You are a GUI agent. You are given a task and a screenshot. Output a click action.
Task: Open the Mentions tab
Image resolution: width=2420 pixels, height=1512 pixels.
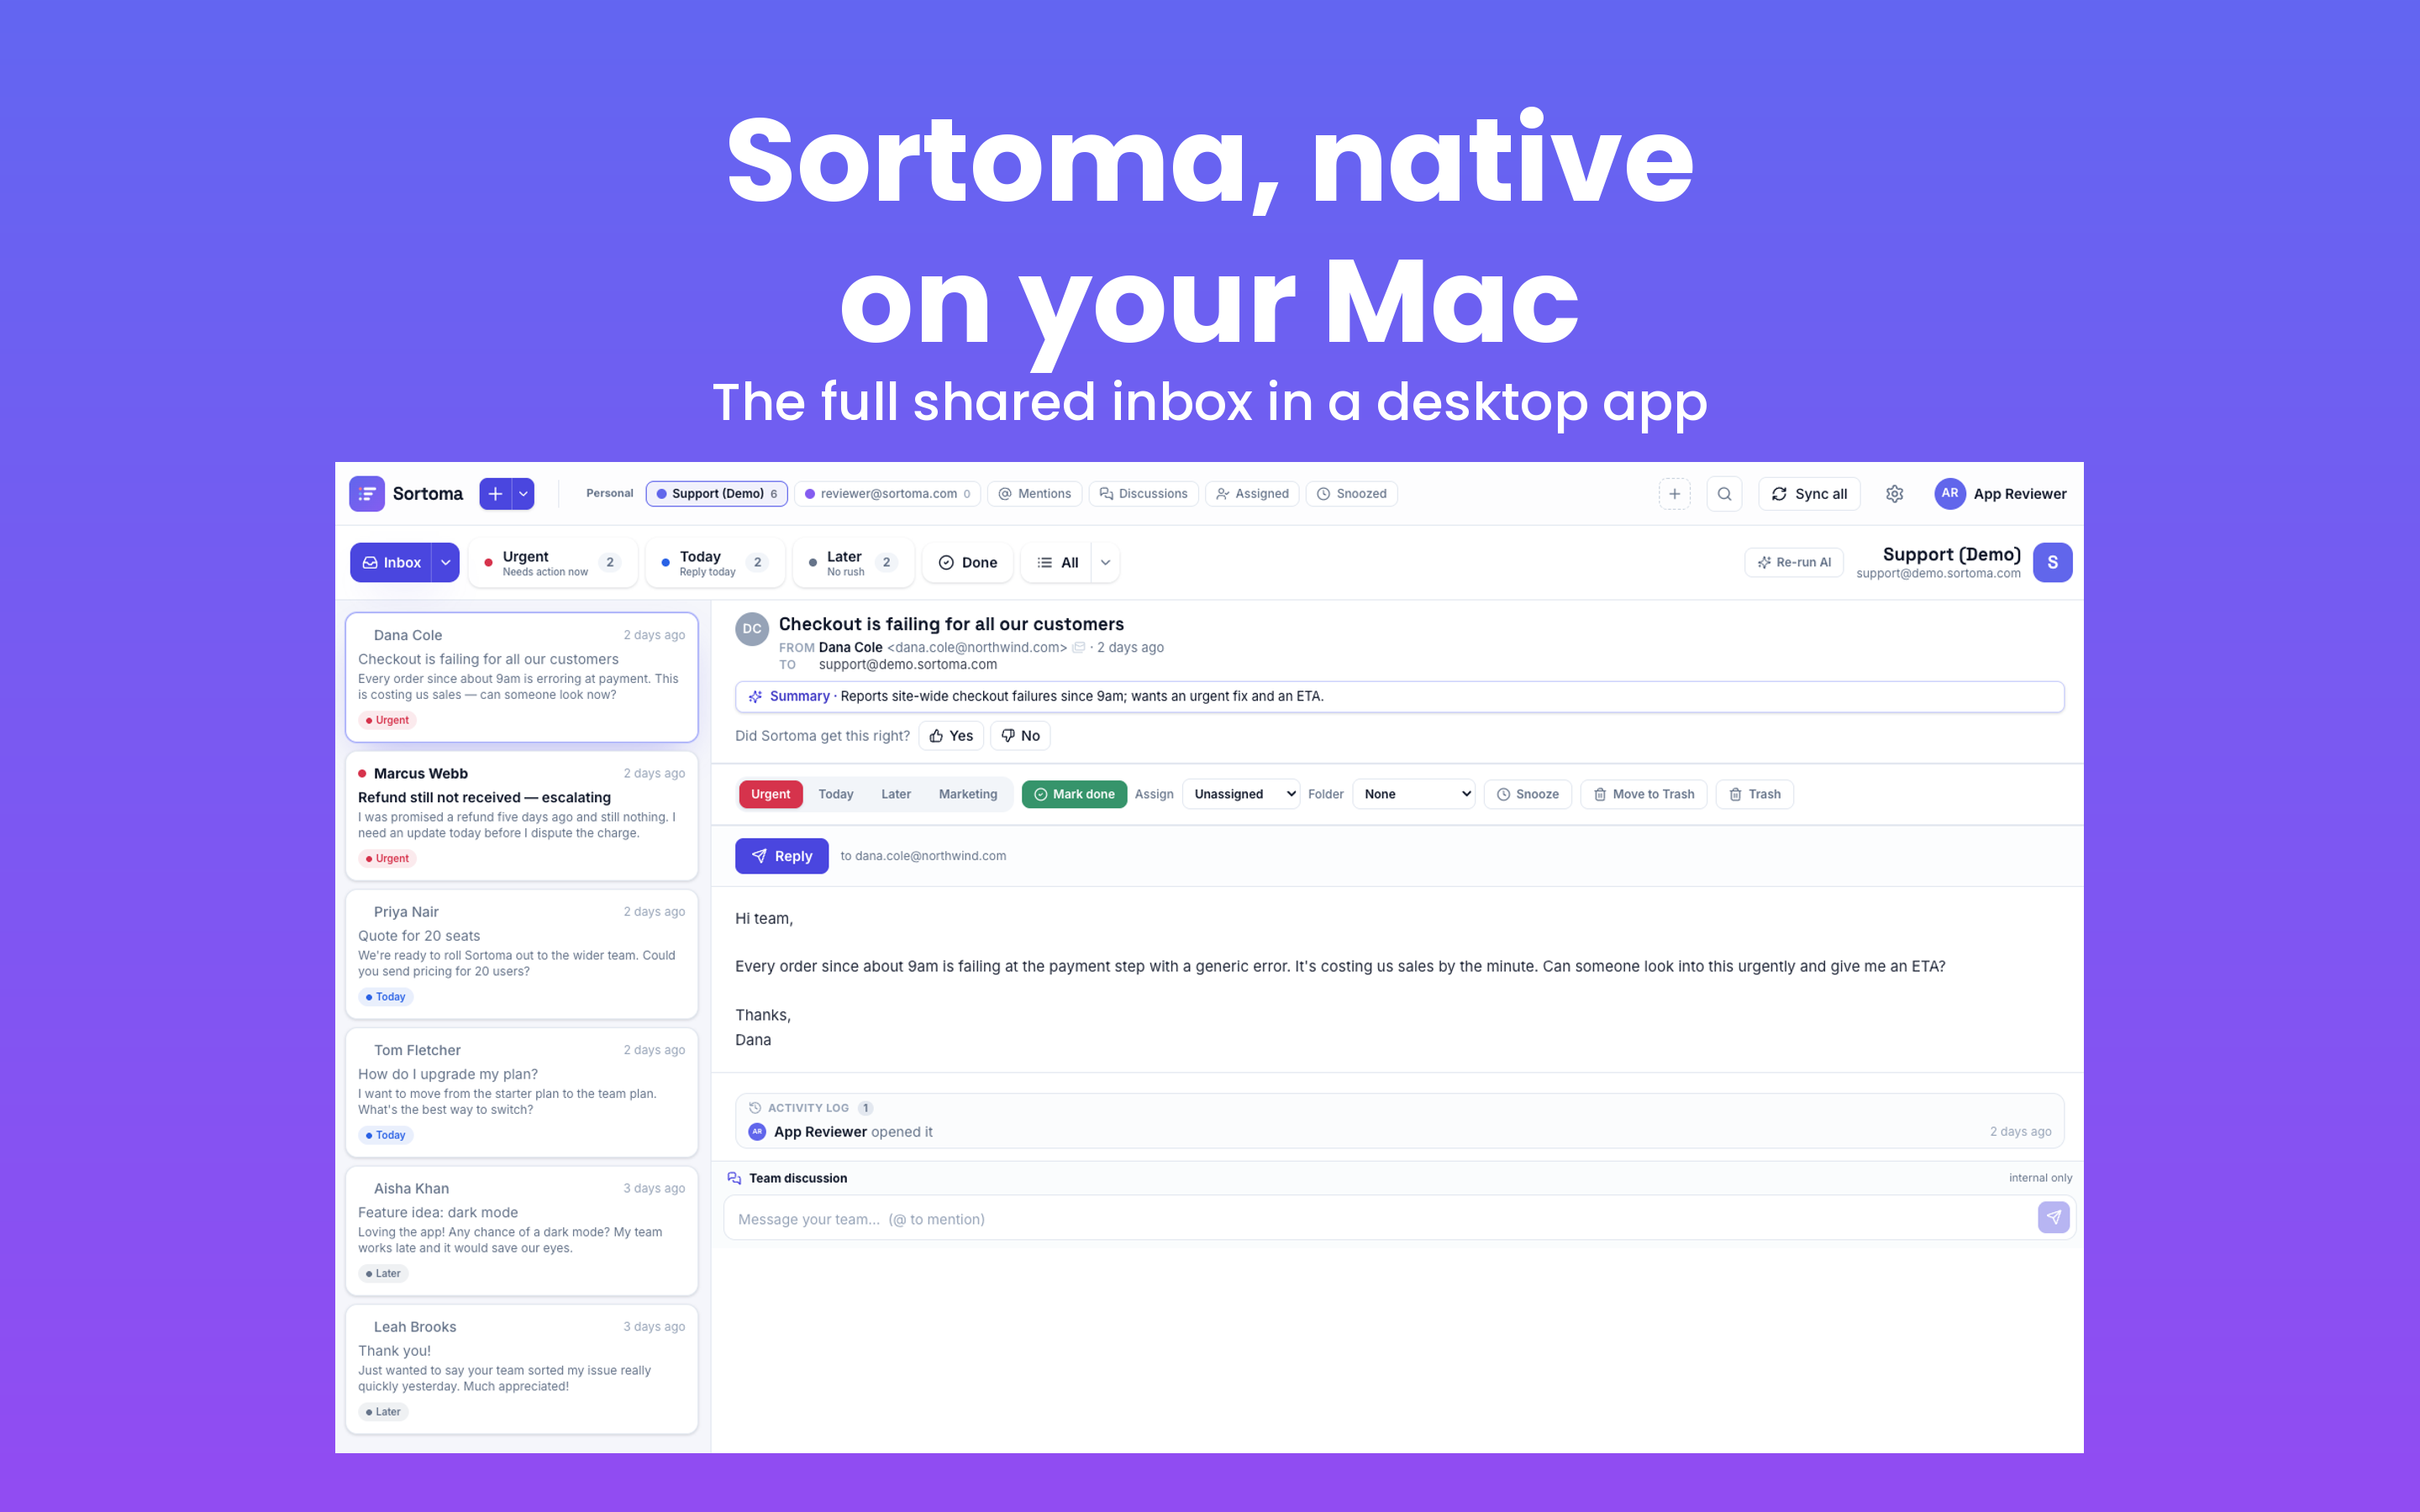tap(1035, 494)
